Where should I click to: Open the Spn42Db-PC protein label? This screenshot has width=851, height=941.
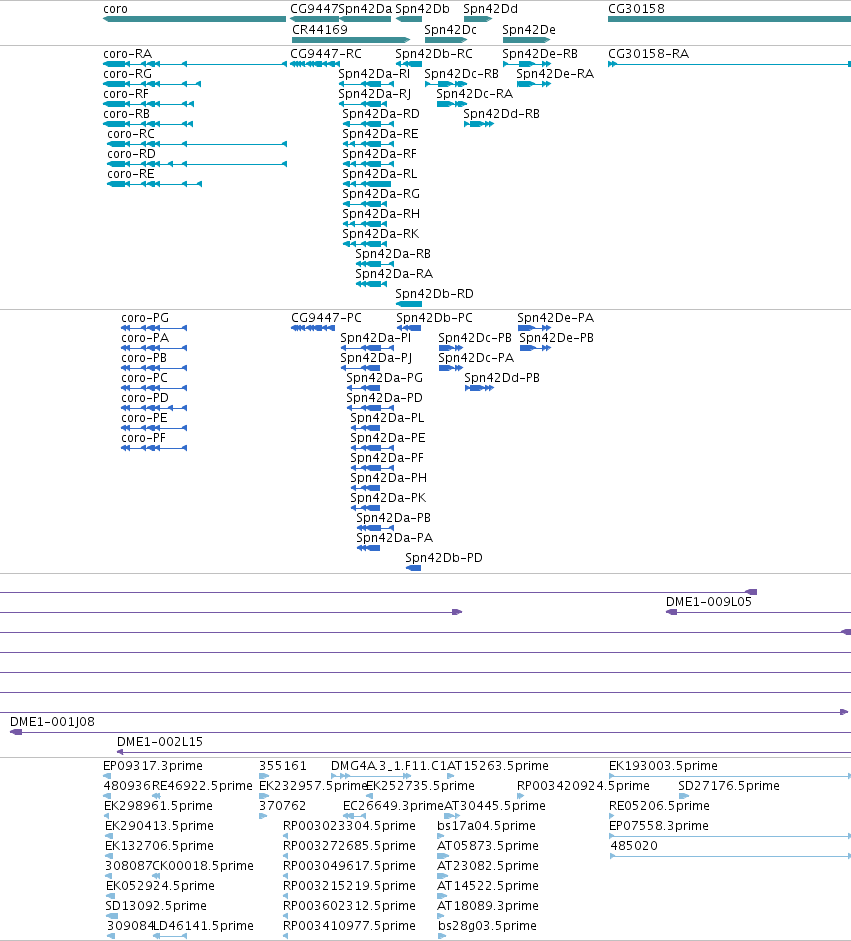[x=435, y=318]
